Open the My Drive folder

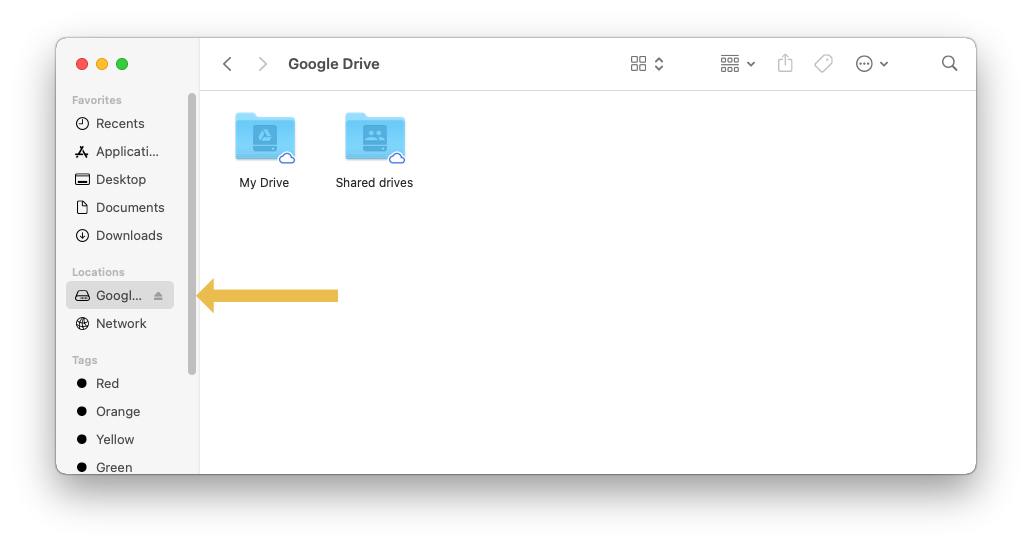(264, 138)
